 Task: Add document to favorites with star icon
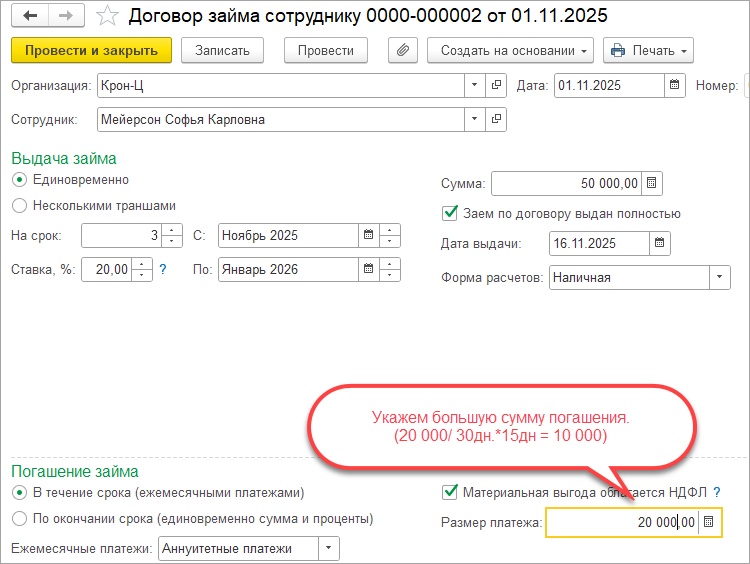pos(107,16)
